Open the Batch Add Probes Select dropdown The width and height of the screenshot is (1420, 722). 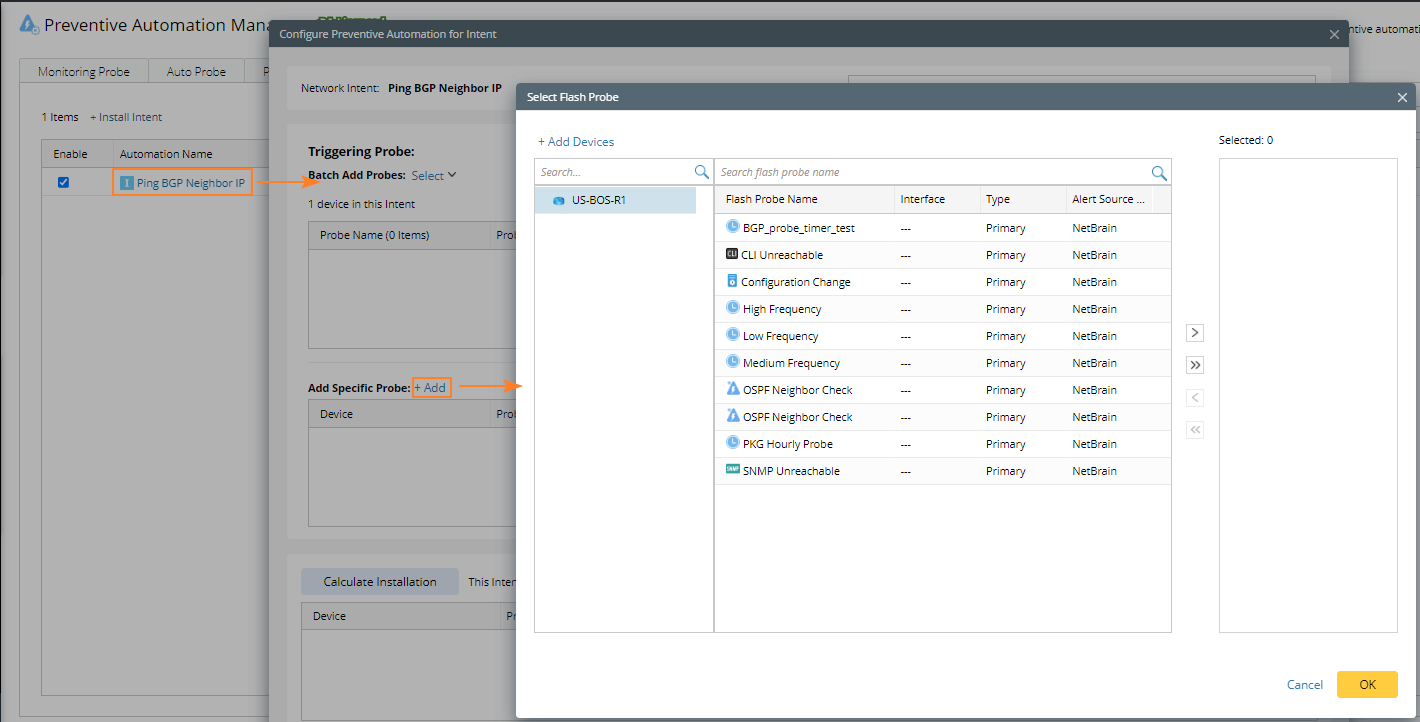pos(434,176)
